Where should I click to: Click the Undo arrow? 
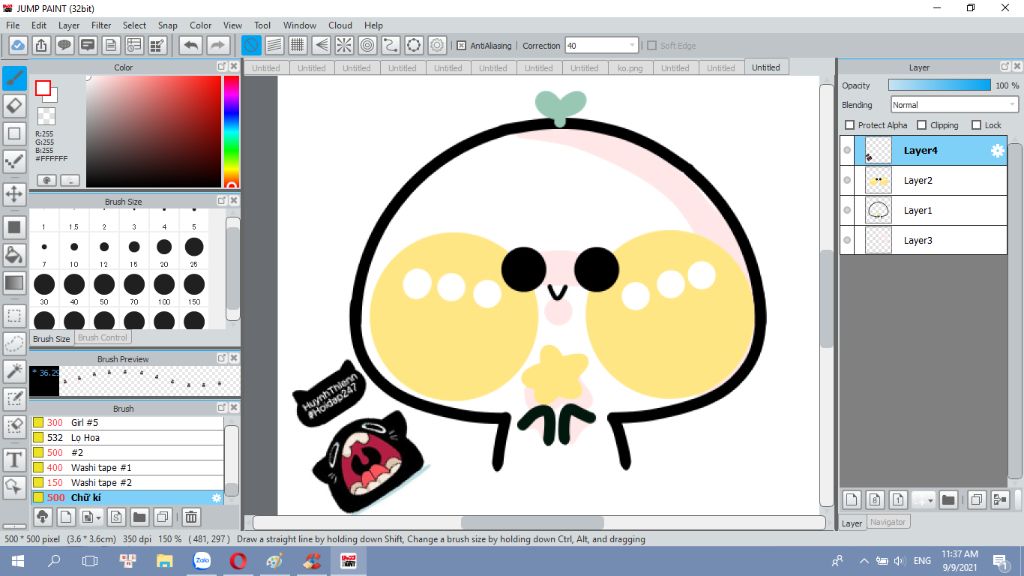(191, 45)
